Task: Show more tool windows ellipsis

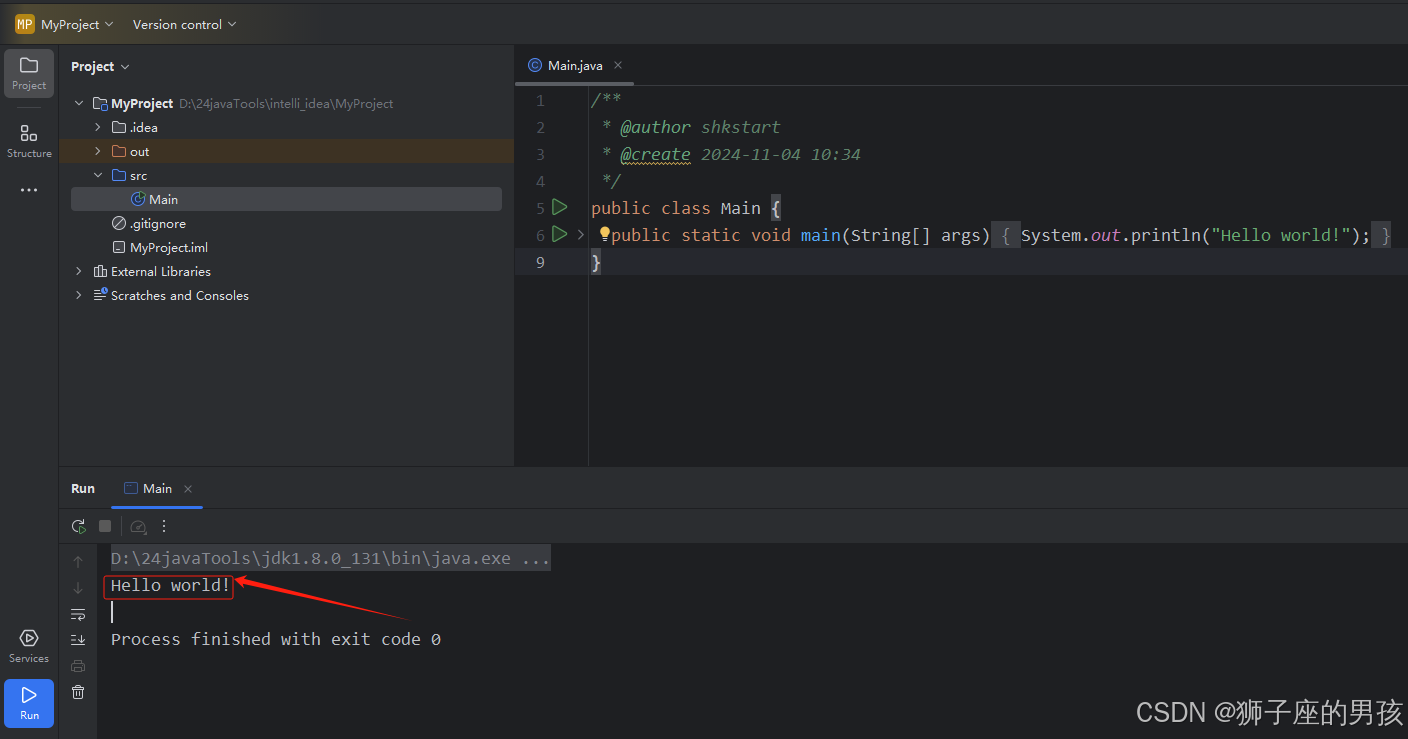Action: coord(29,190)
